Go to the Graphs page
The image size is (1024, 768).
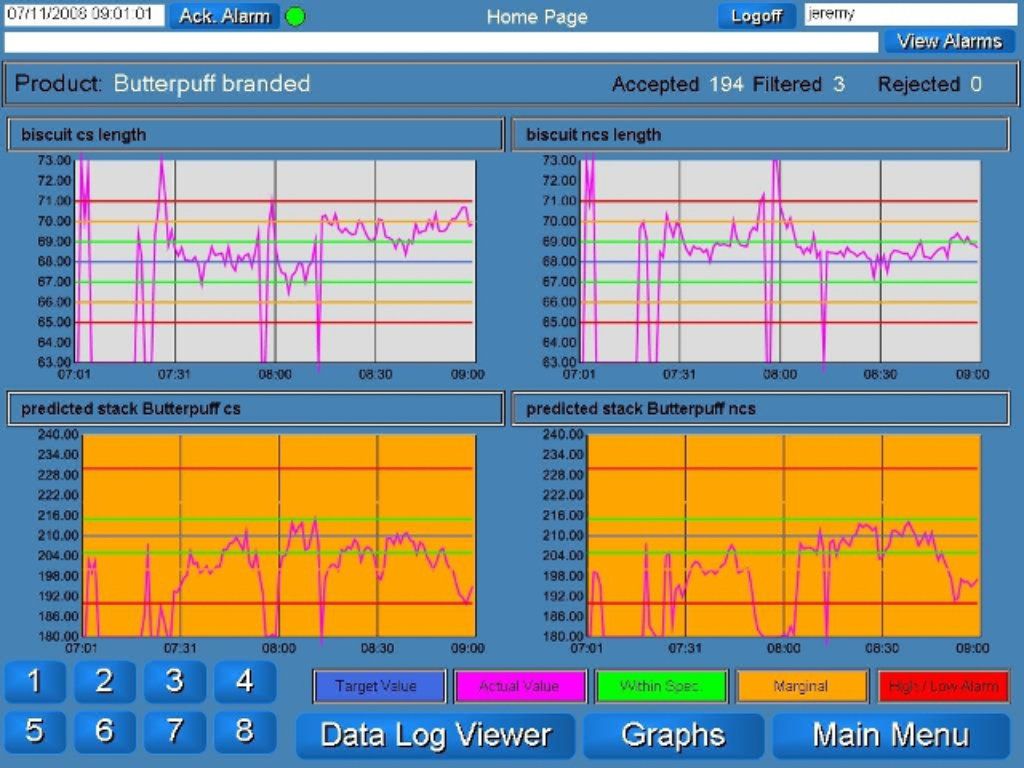(x=673, y=736)
